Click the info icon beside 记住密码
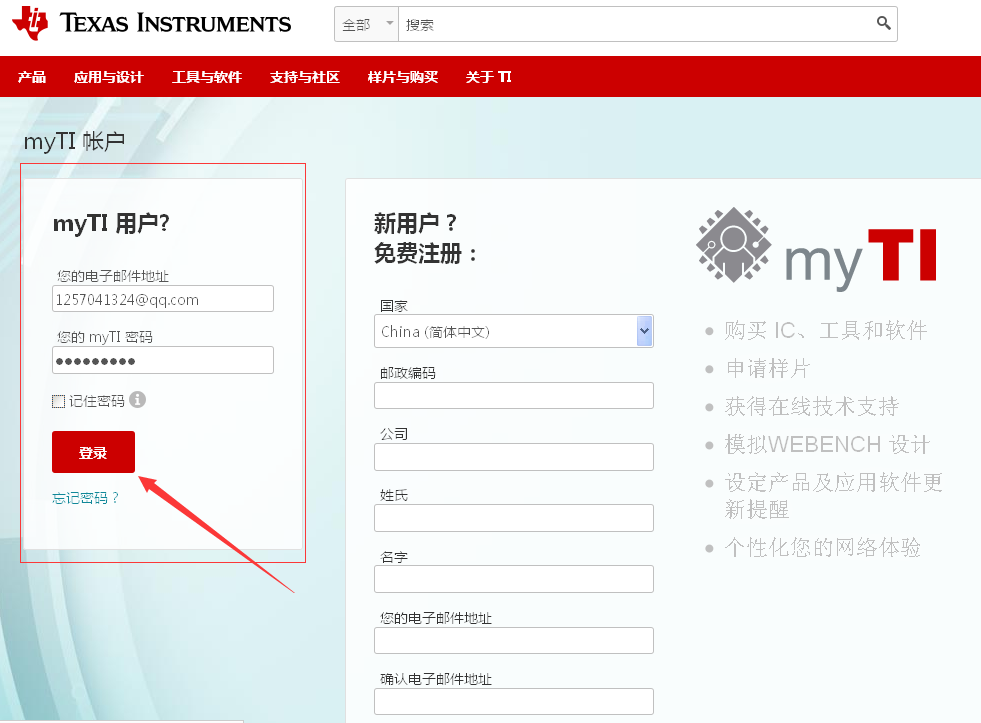This screenshot has width=981, height=723. point(135,400)
